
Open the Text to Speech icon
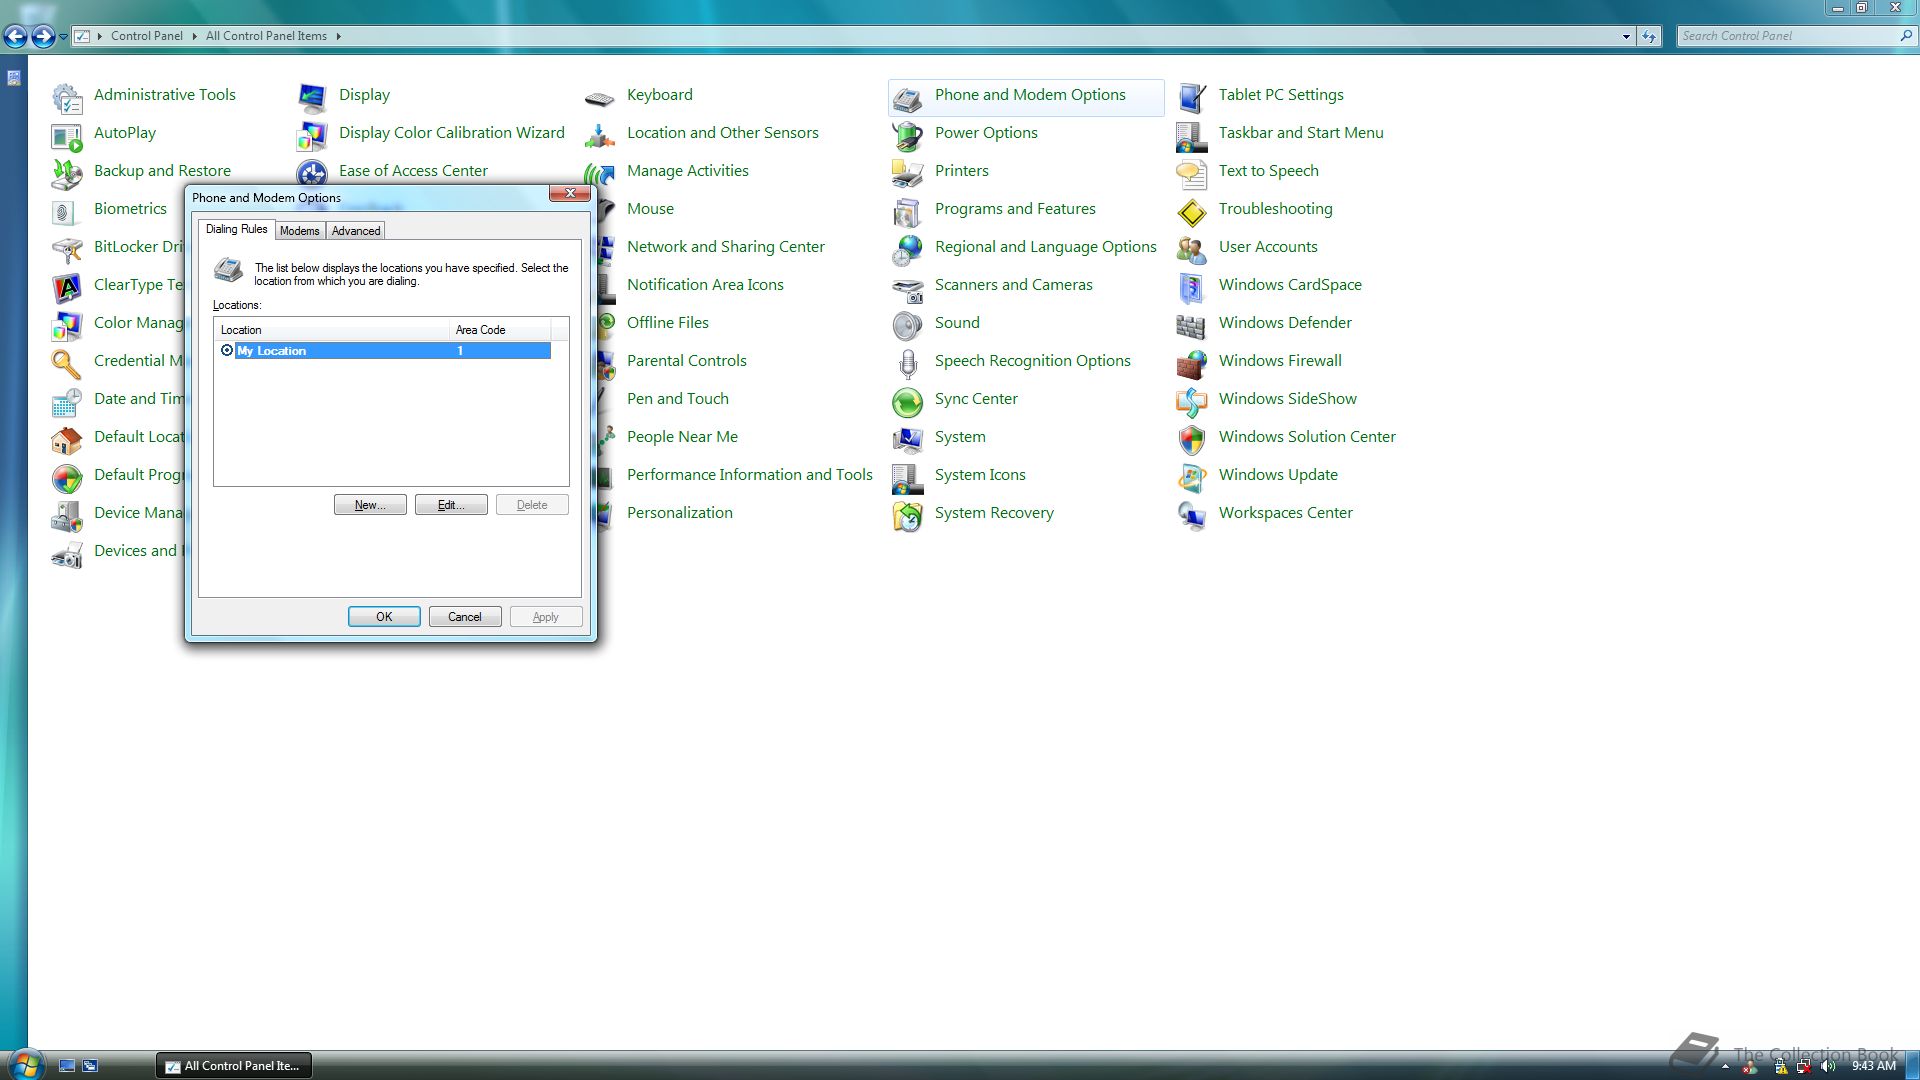pyautogui.click(x=1192, y=173)
